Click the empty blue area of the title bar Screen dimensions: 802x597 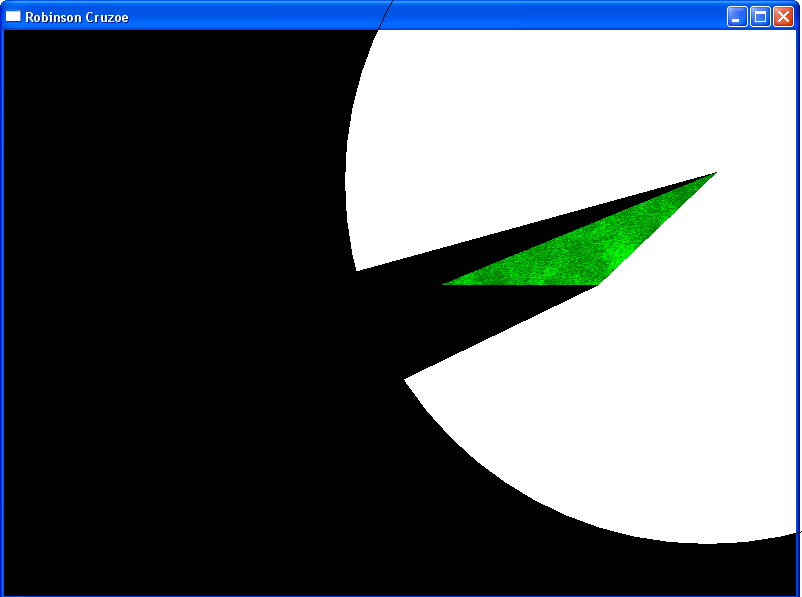click(550, 16)
